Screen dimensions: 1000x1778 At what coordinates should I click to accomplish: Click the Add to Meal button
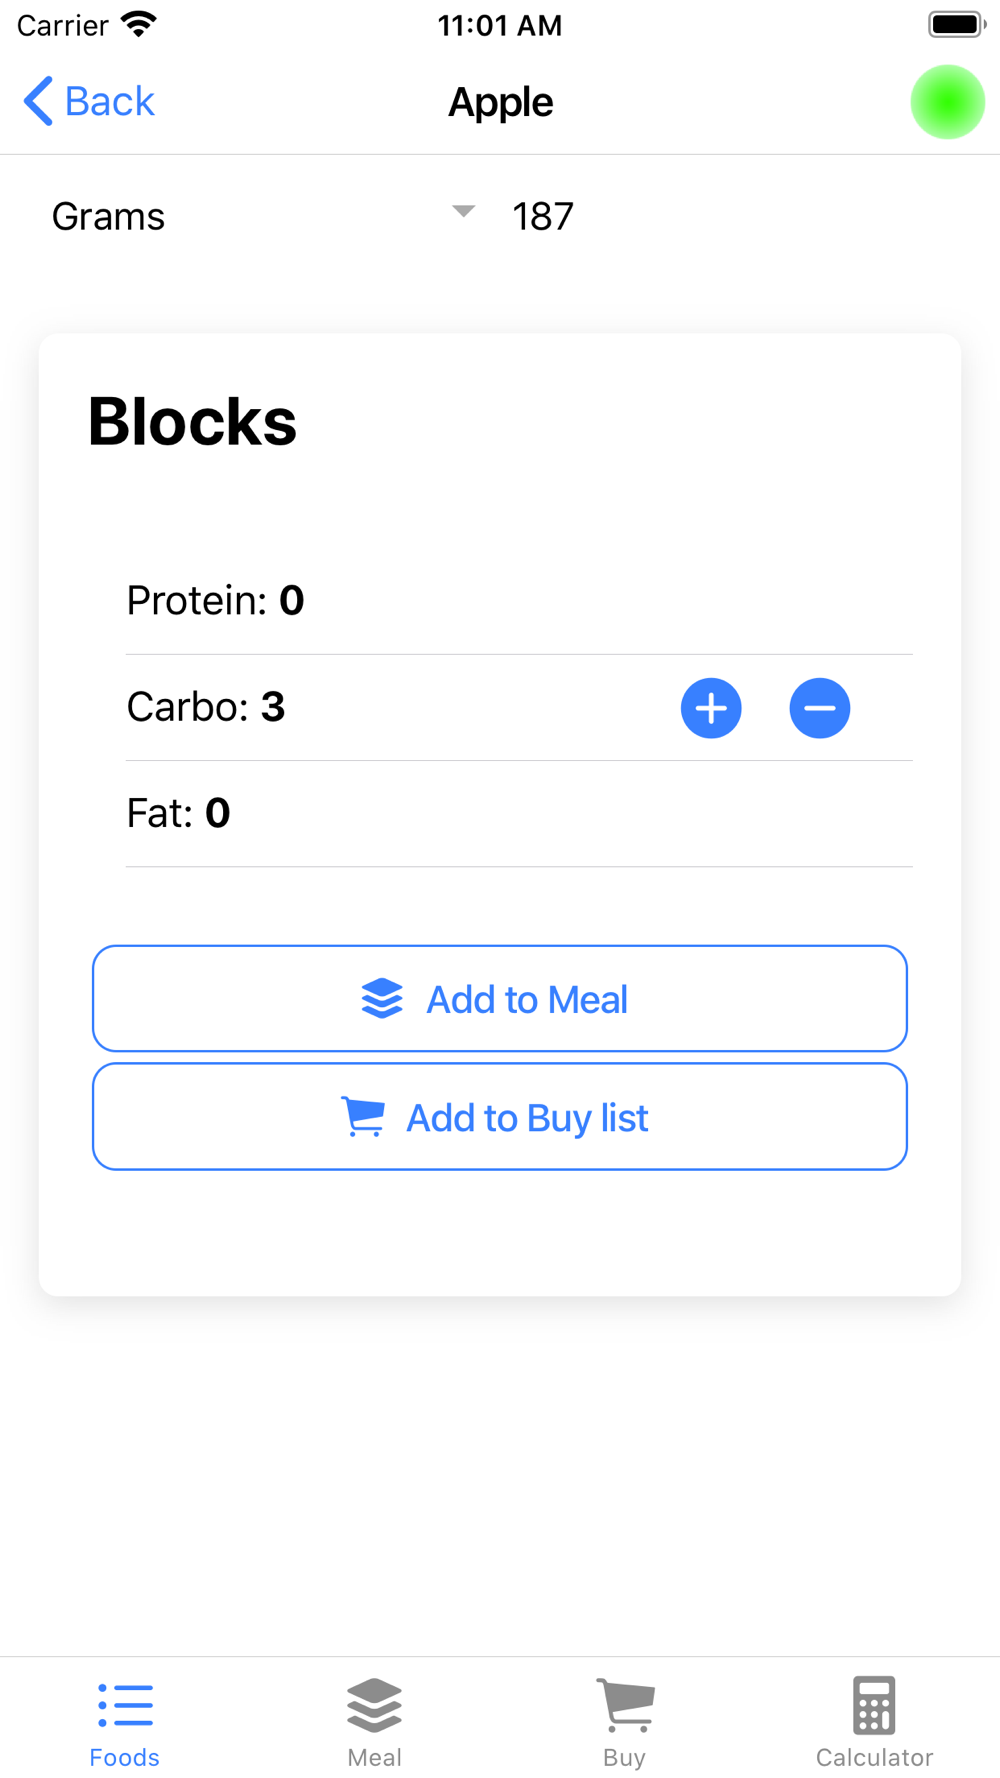pos(500,998)
